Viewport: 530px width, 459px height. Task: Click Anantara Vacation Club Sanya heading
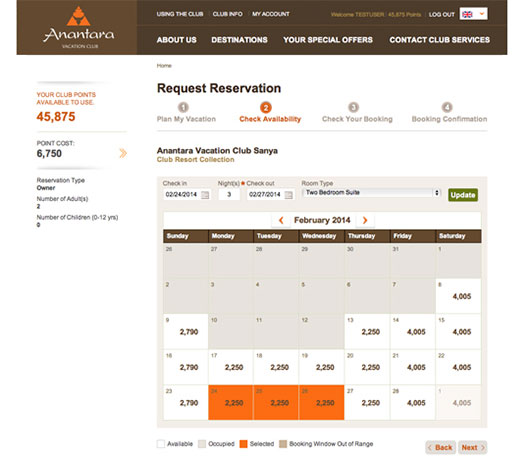point(217,150)
